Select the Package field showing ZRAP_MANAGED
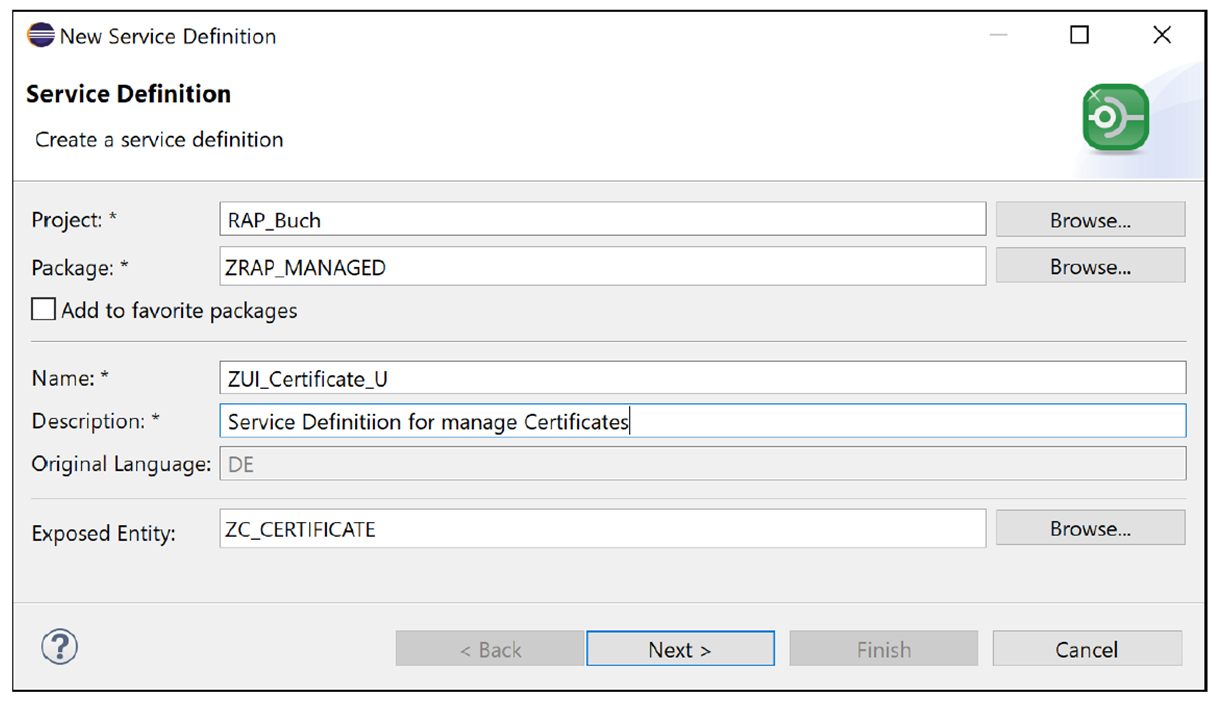This screenshot has width=1217, height=702. tap(600, 266)
